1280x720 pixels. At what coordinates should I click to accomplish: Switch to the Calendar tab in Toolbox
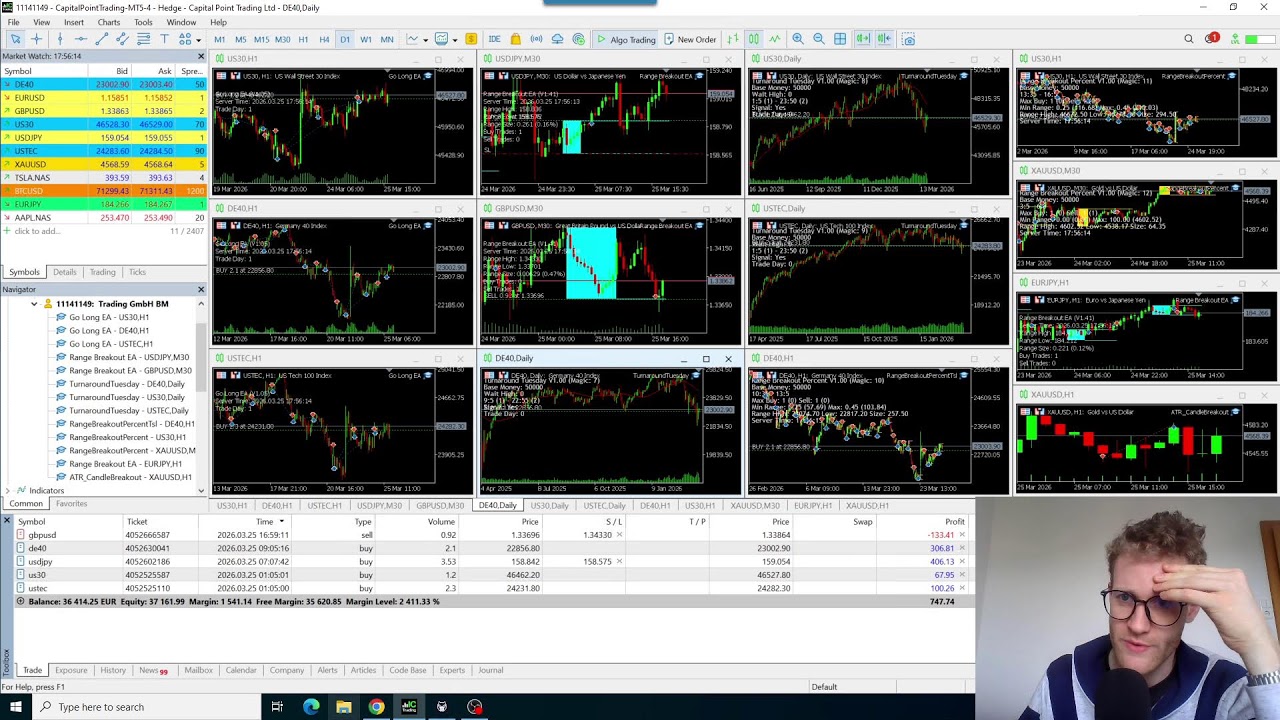(241, 670)
